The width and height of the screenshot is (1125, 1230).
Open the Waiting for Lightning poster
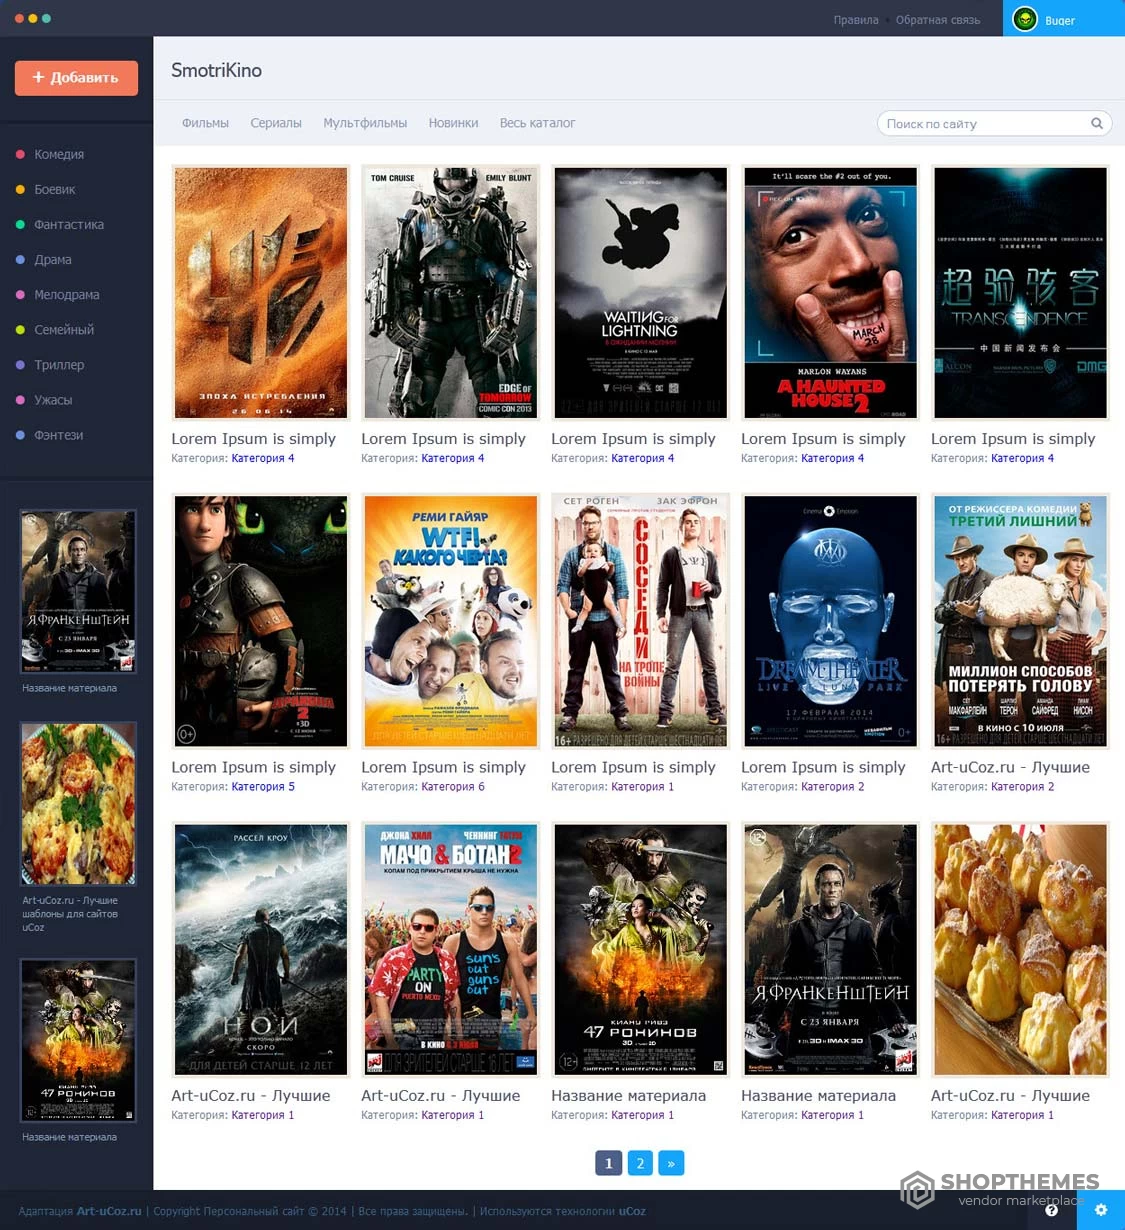click(641, 293)
